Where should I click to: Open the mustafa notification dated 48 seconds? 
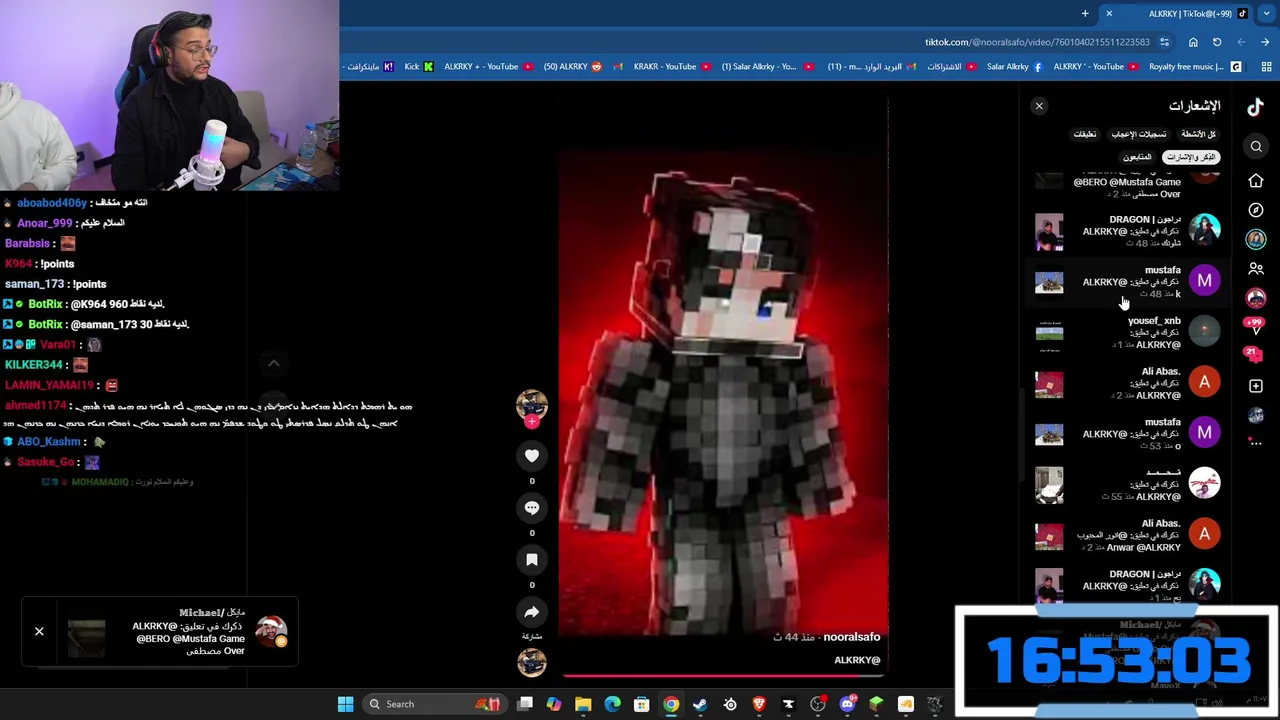point(1127,282)
